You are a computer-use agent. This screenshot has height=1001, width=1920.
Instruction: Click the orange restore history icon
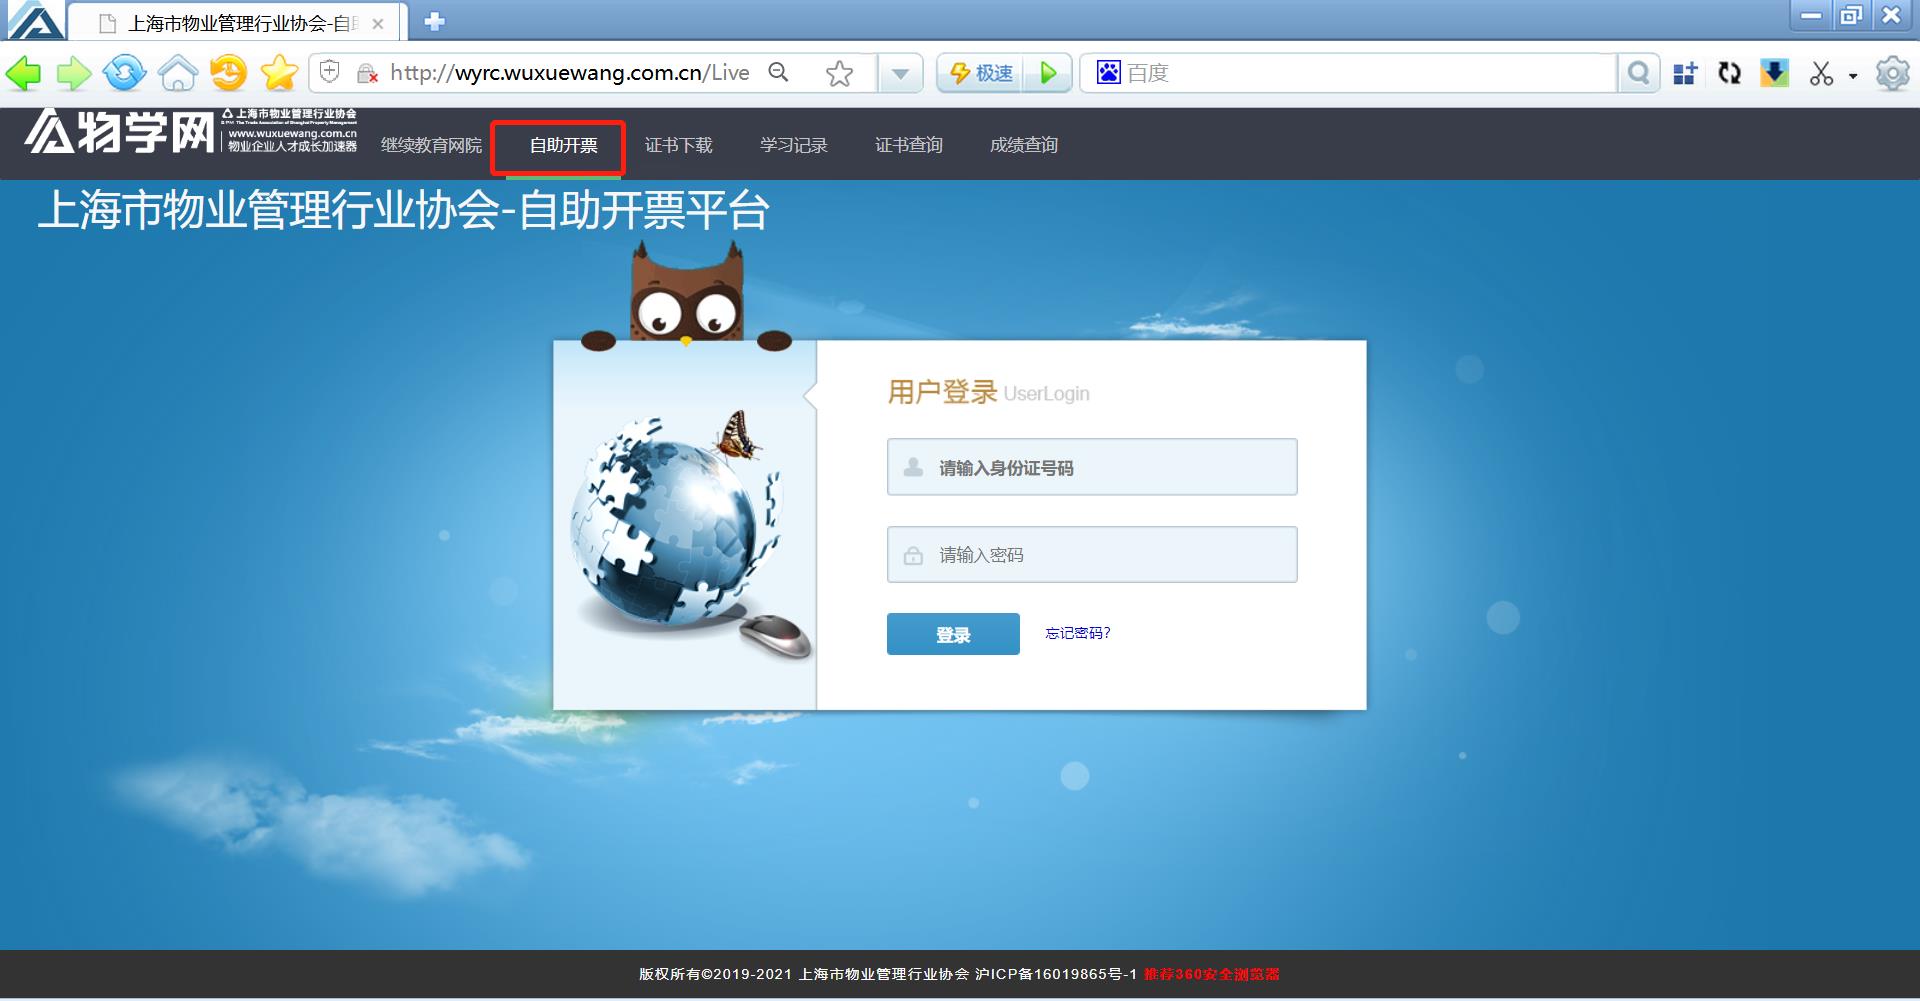(229, 73)
